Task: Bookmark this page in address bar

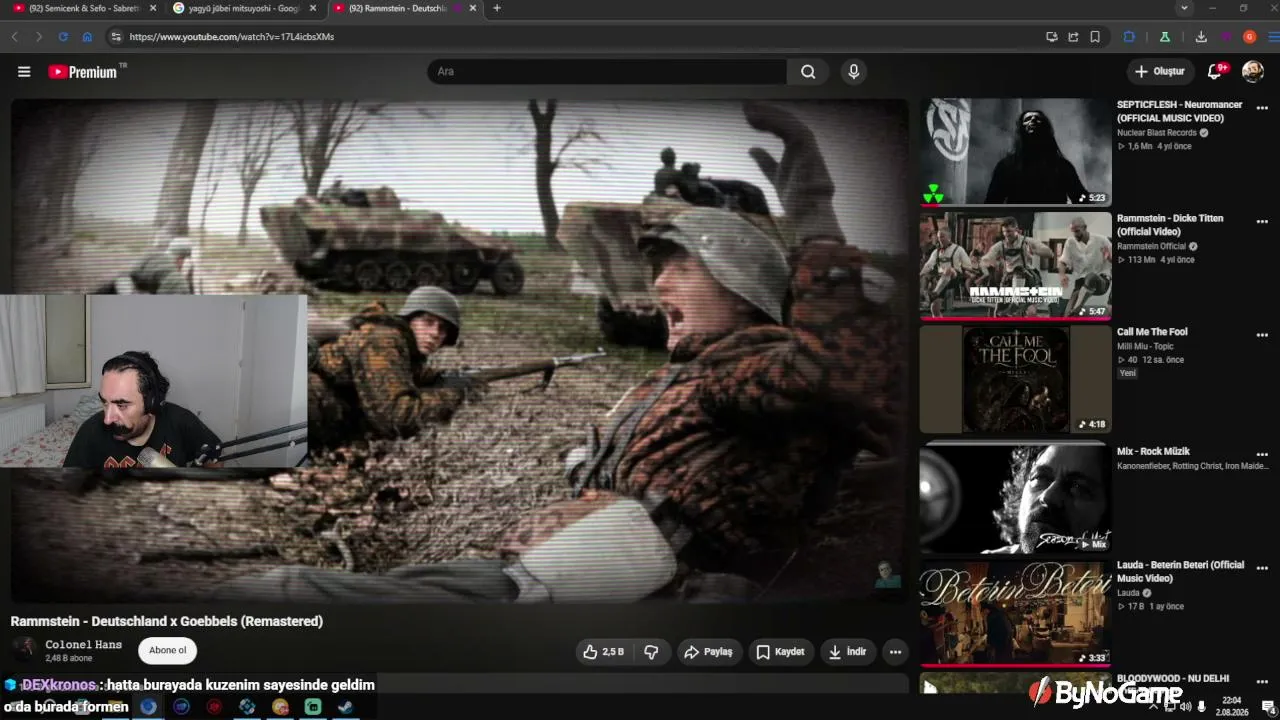Action: pos(1095,37)
